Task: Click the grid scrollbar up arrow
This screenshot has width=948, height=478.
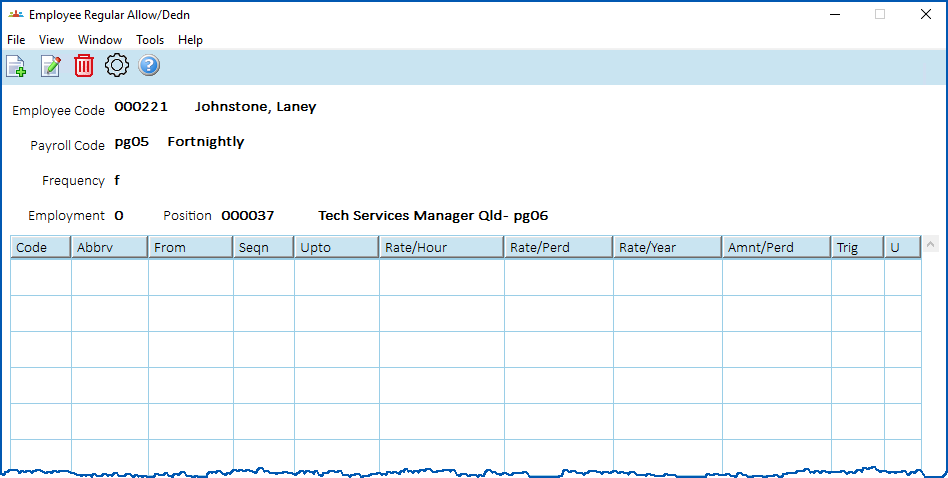Action: point(930,245)
